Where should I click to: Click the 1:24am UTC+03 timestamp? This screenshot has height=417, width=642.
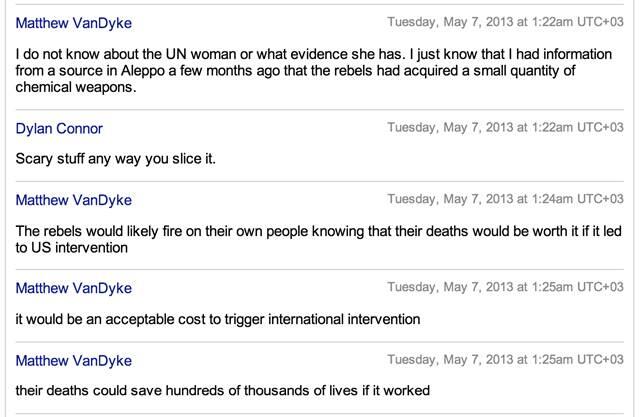click(x=505, y=199)
